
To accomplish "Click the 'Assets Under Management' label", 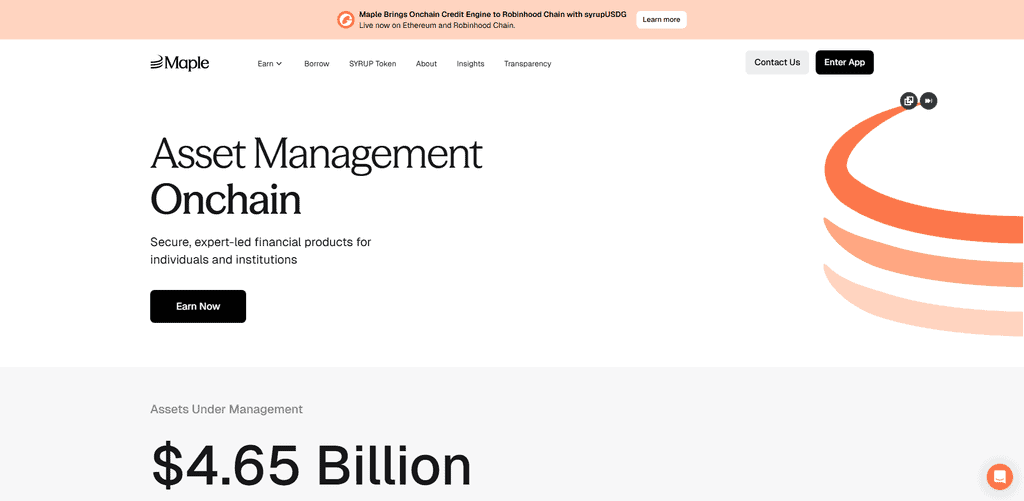I will (227, 410).
